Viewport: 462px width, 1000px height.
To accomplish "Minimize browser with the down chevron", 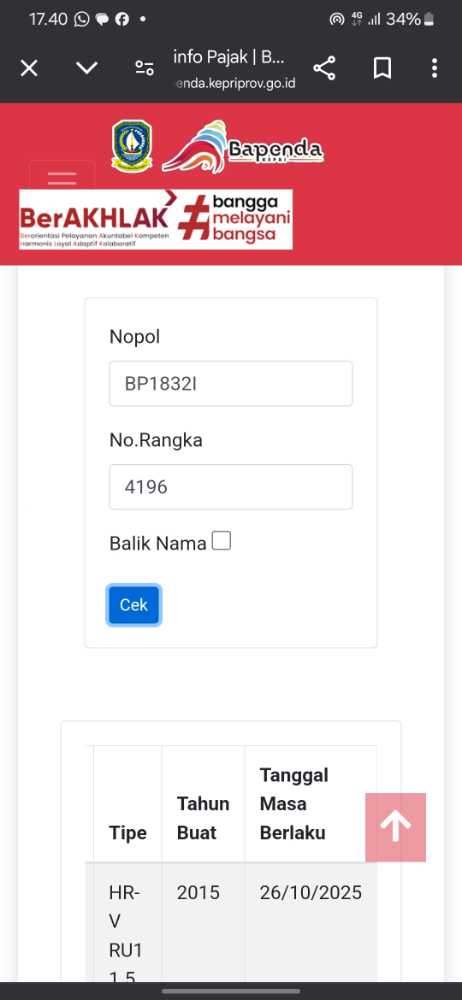I will [x=86, y=68].
